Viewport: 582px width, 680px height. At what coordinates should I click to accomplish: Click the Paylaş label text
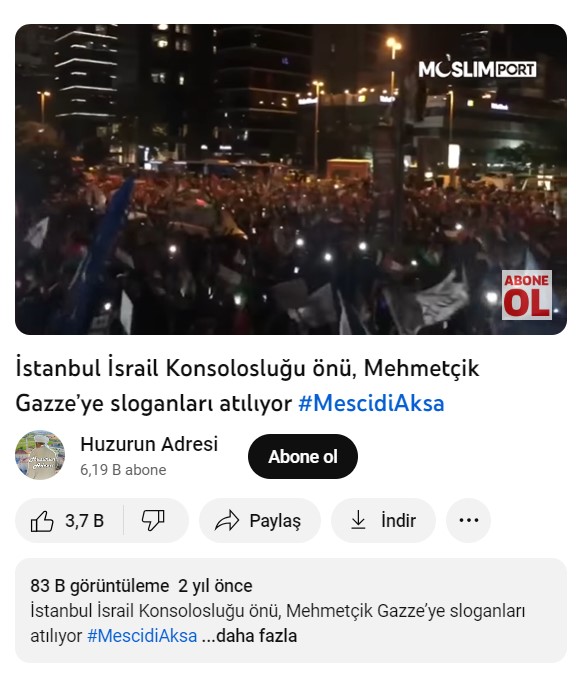pyautogui.click(x=275, y=521)
